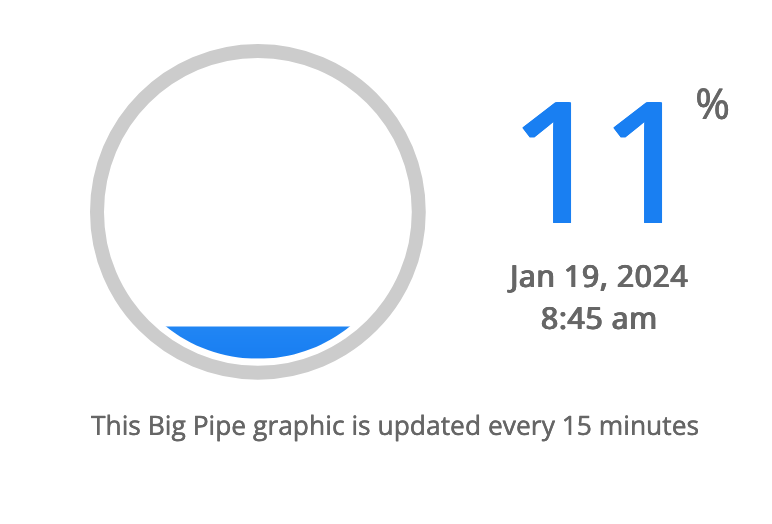Image resolution: width=772 pixels, height=524 pixels.
Task: Select the date Jan 19, 2024
Action: coord(598,277)
